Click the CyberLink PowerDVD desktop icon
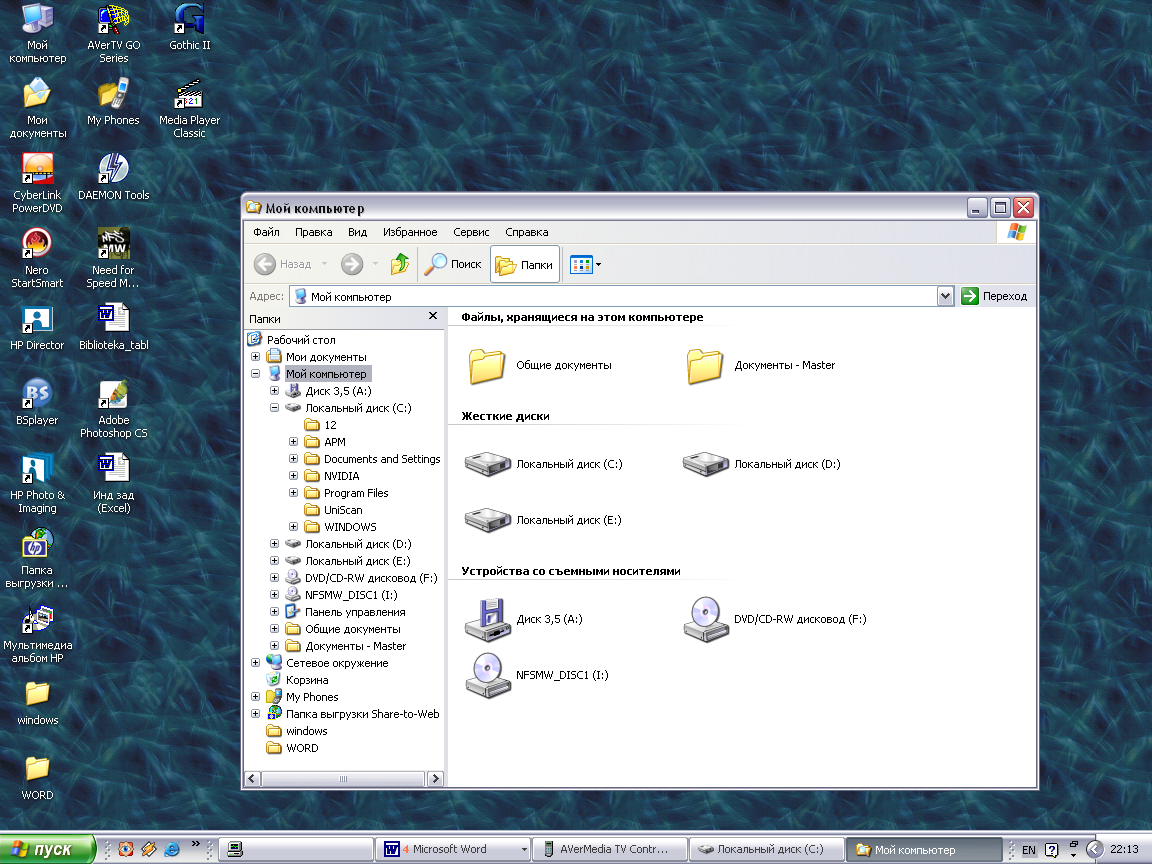This screenshot has height=864, width=1152. click(x=37, y=183)
